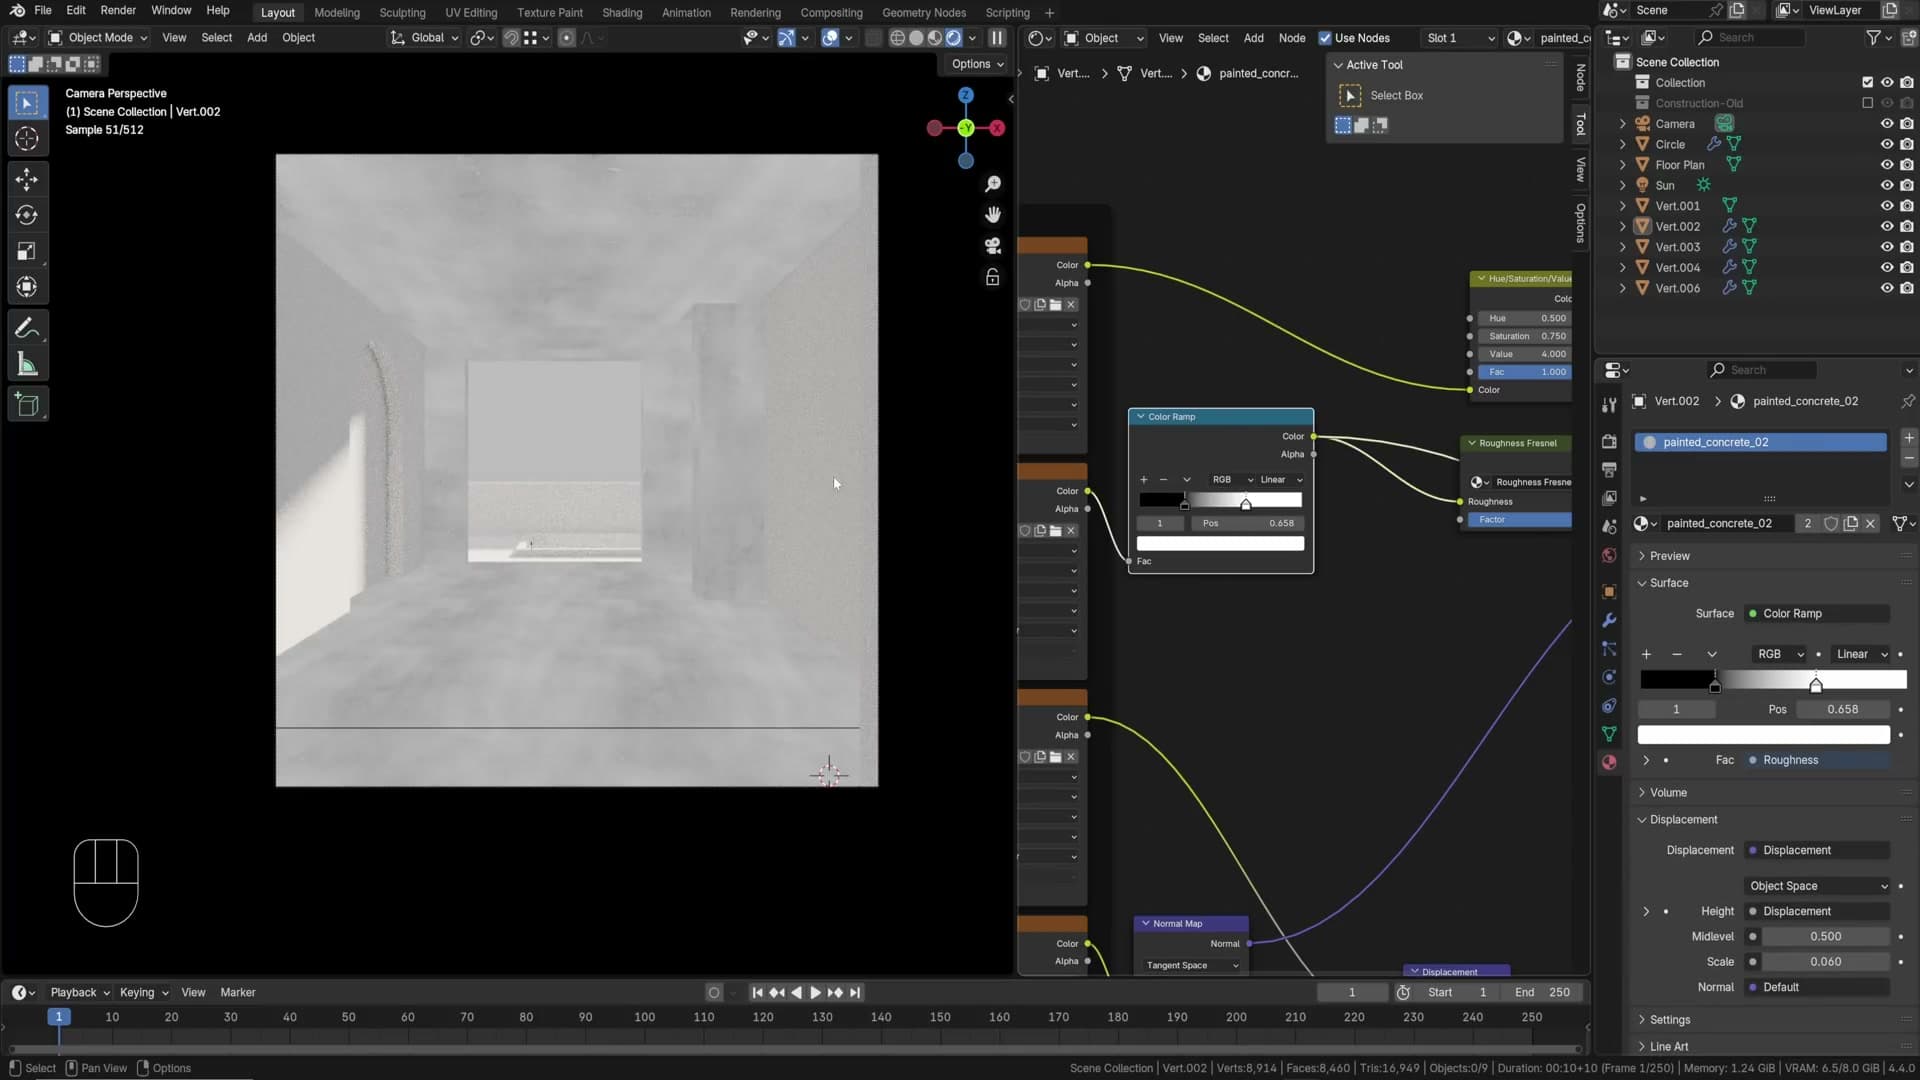1920x1080 pixels.
Task: Play the animation in the timeline
Action: click(x=815, y=993)
